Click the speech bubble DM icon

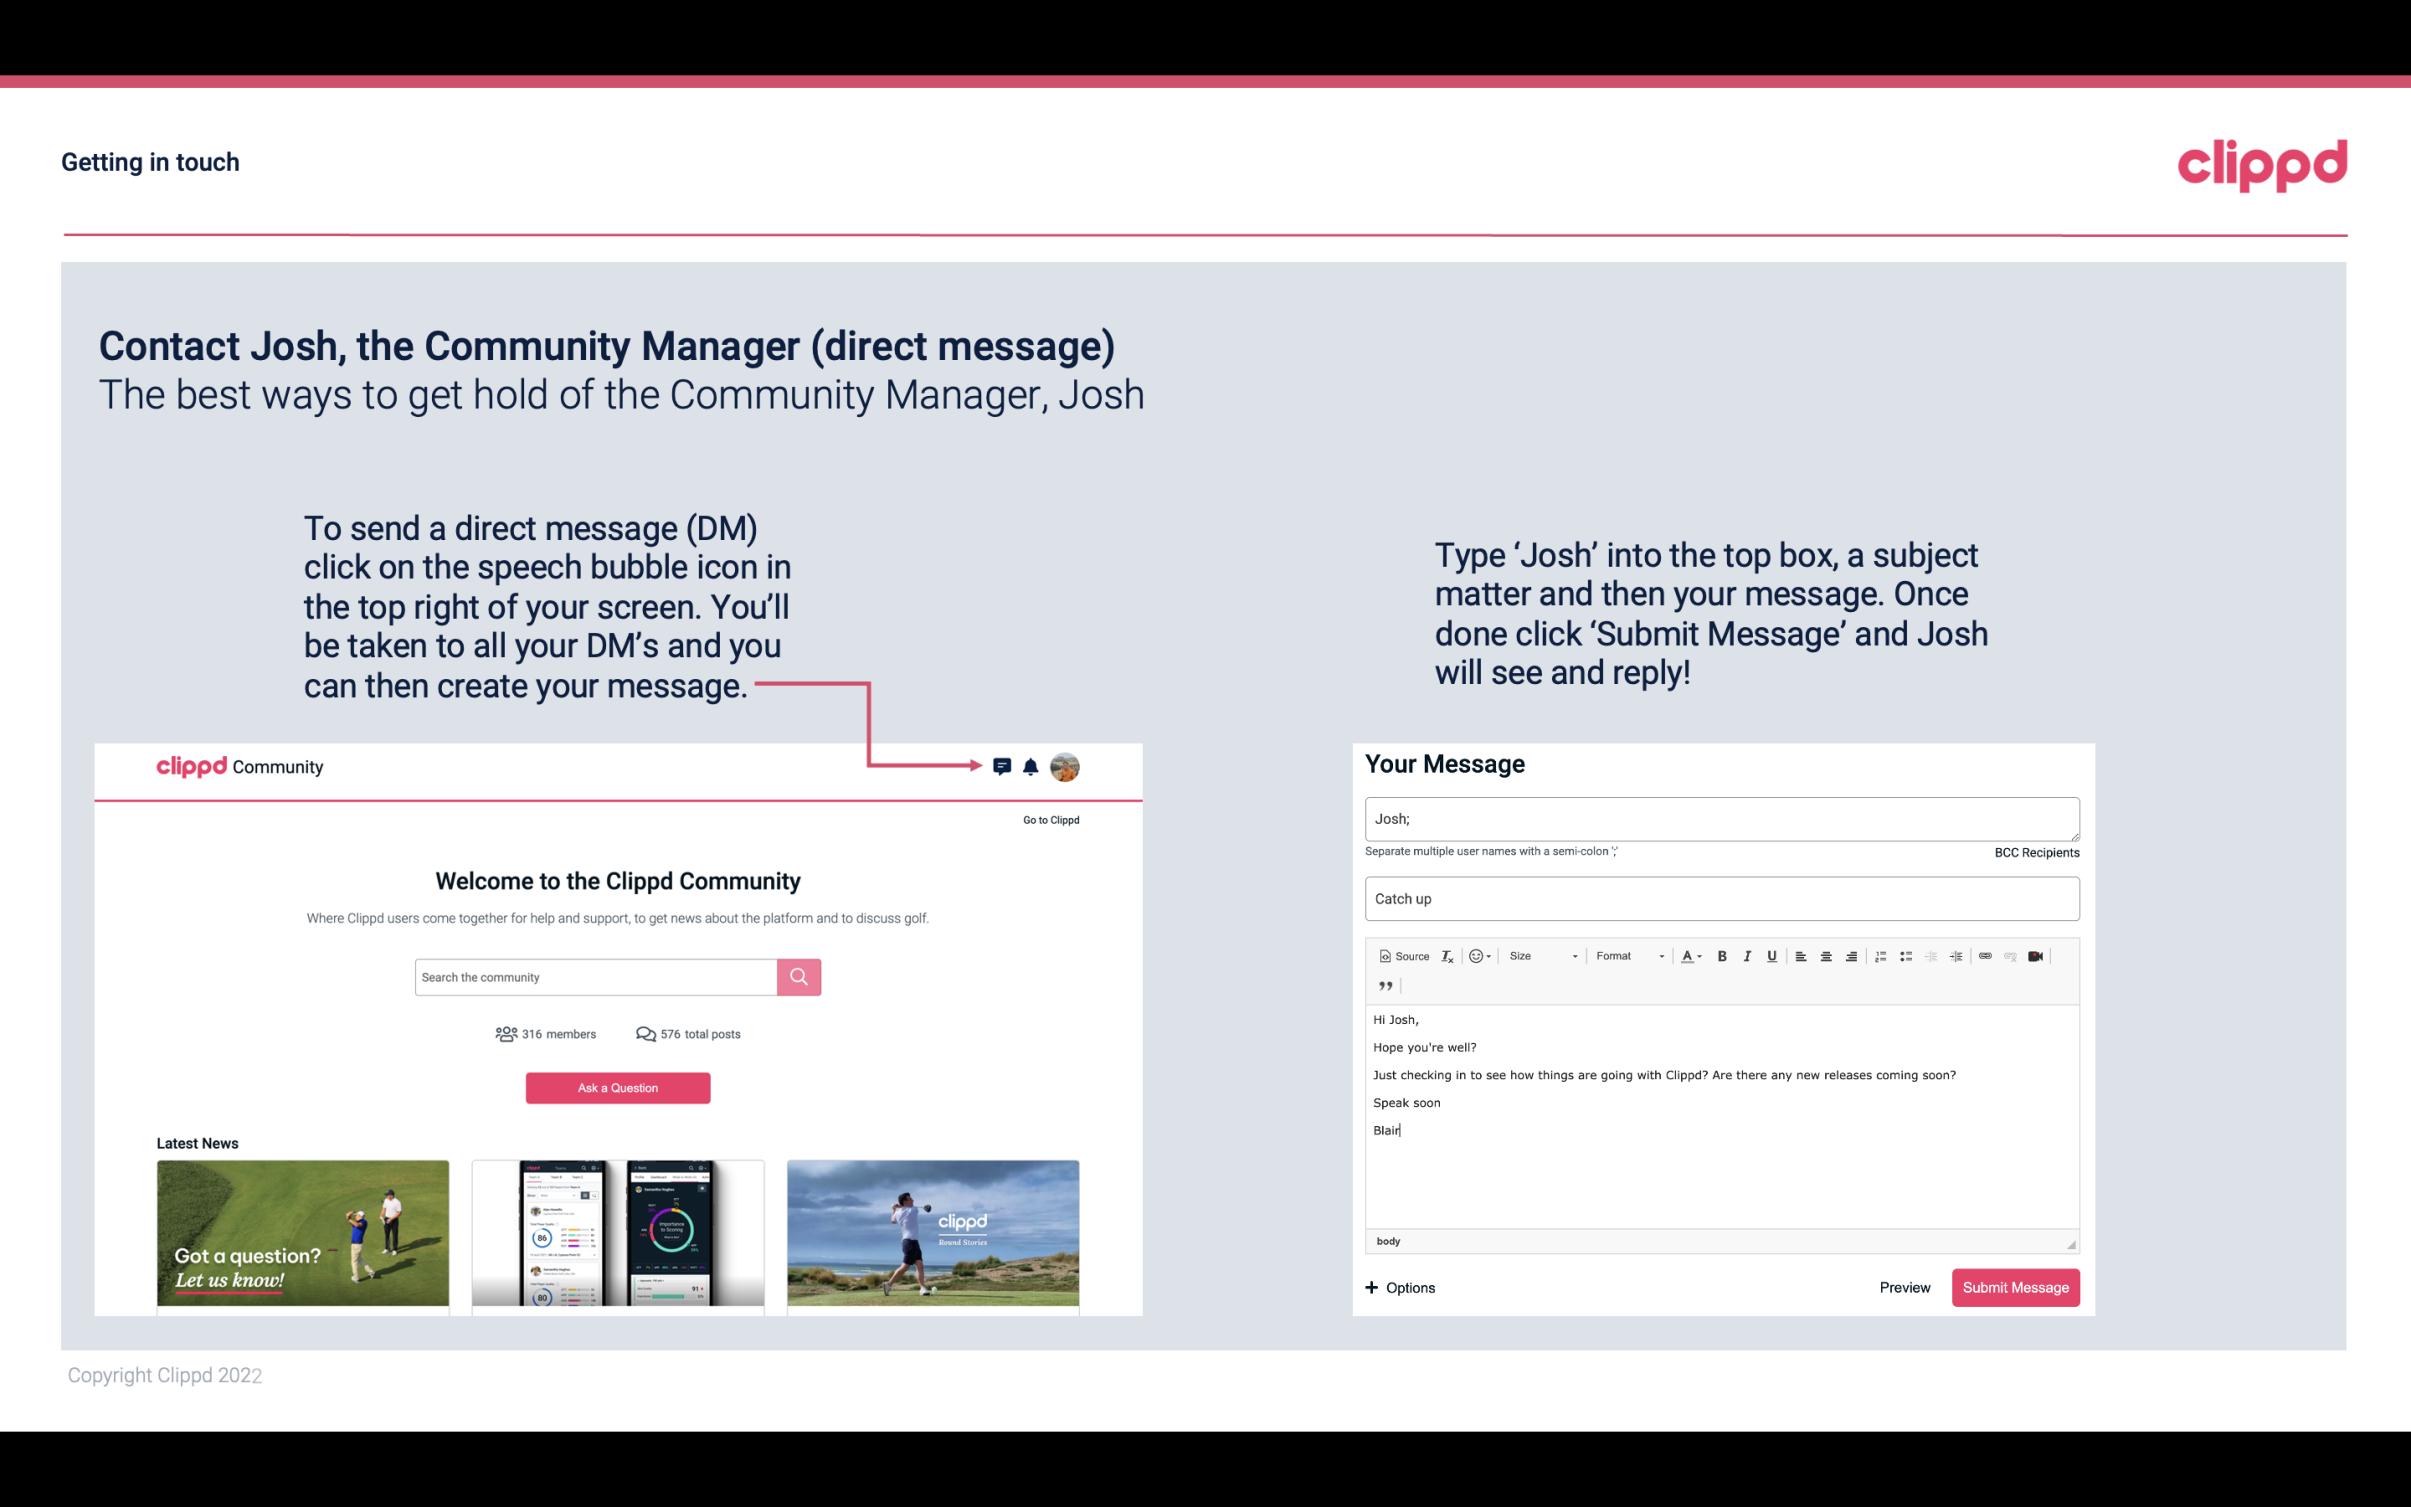(1002, 766)
